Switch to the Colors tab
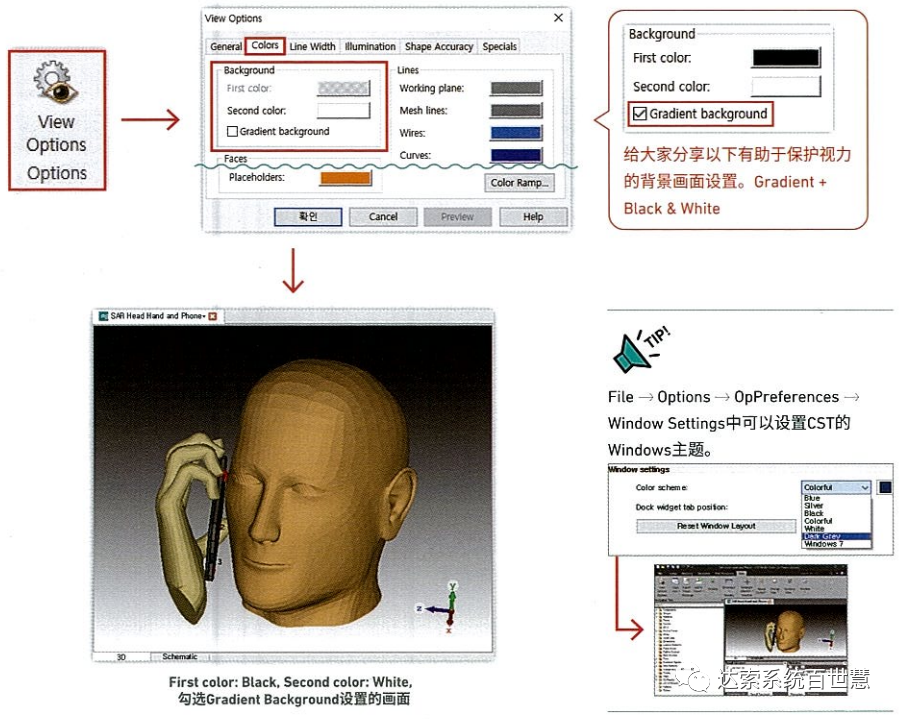The height and width of the screenshot is (719, 900). click(x=265, y=45)
